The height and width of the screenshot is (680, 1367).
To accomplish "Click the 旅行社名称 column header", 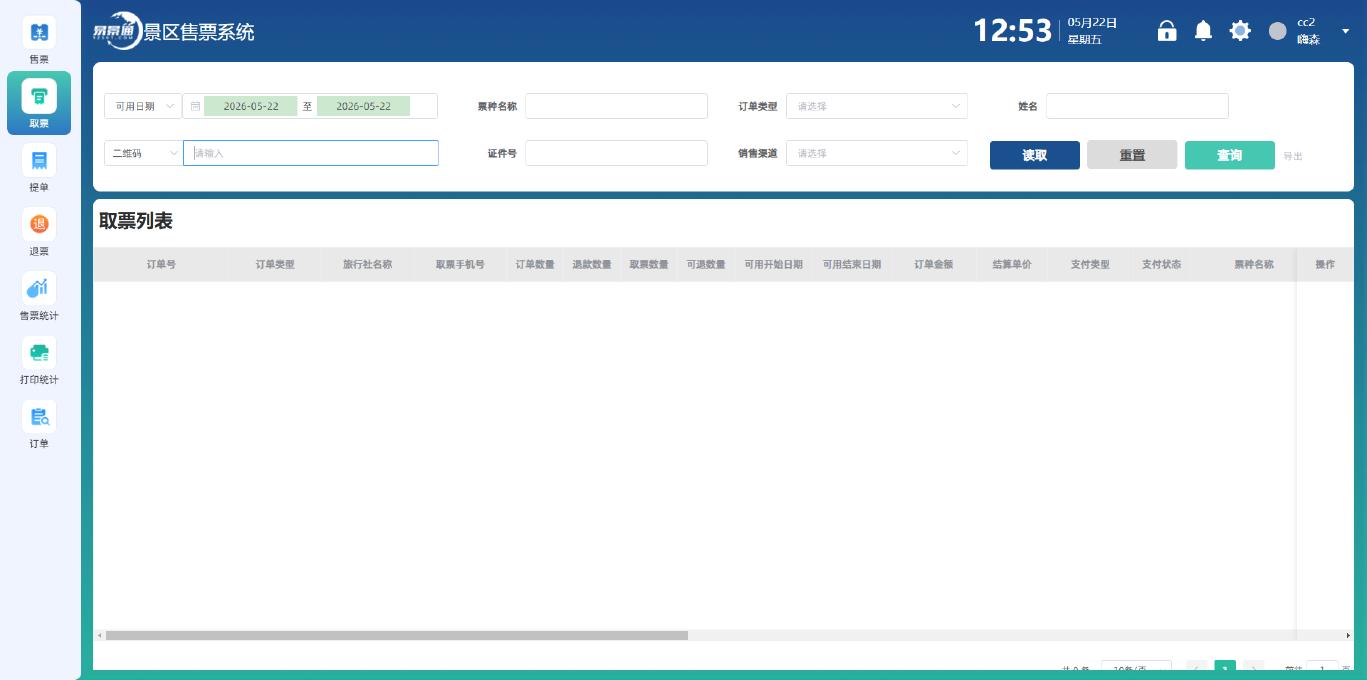I will pyautogui.click(x=367, y=265).
